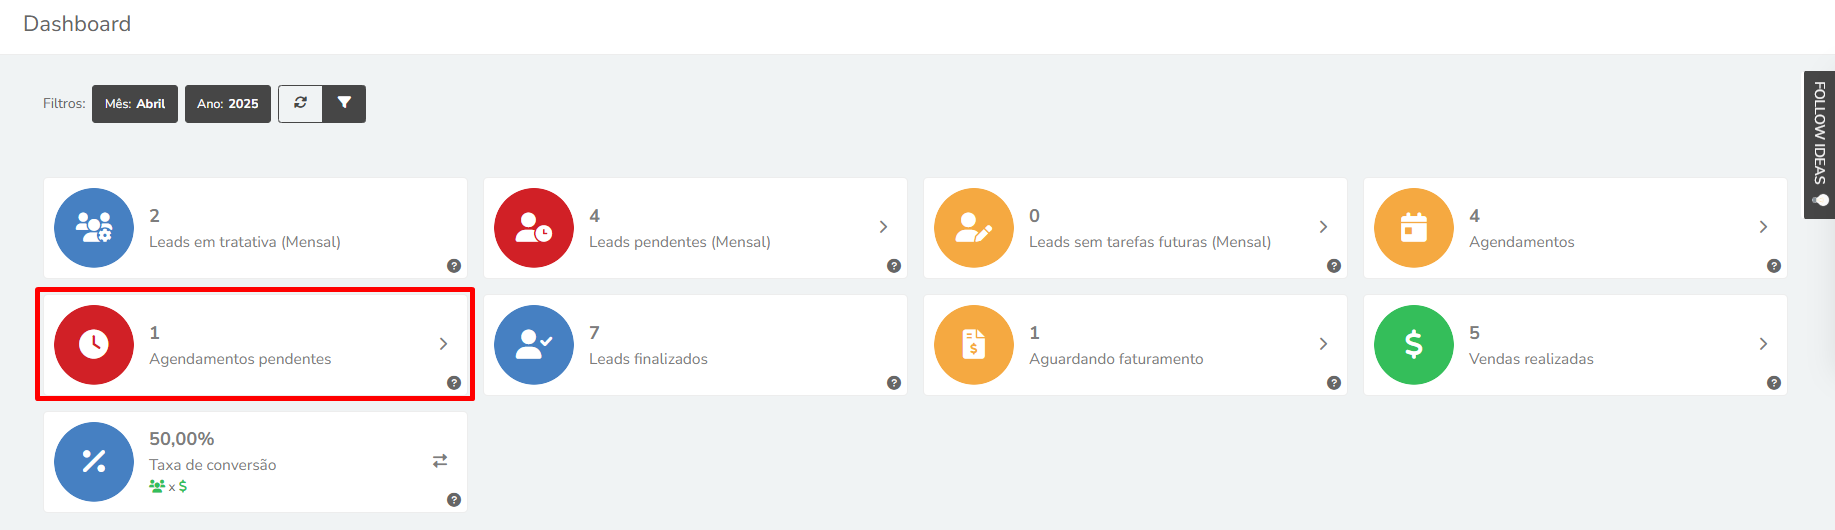The image size is (1835, 530).
Task: Click the blue Leads em tratativa icon
Action: (x=94, y=228)
